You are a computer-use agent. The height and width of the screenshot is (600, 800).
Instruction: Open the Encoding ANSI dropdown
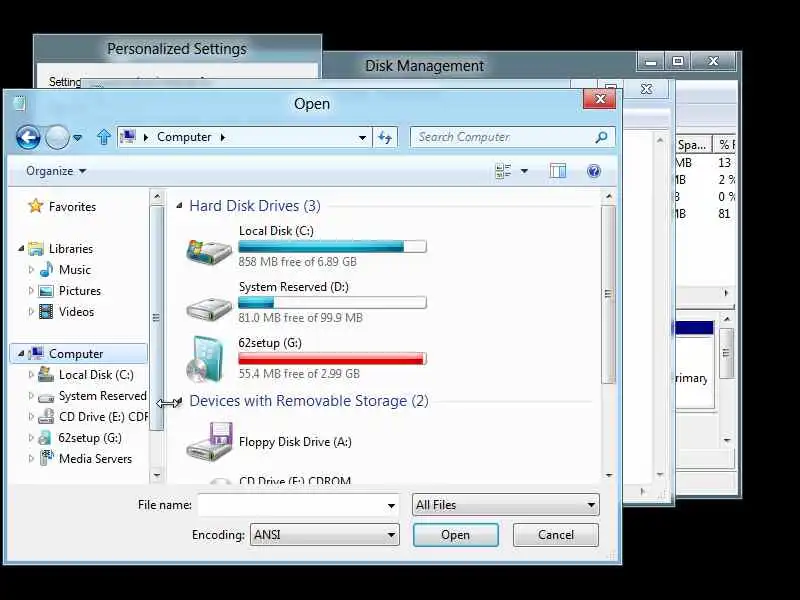[324, 535]
